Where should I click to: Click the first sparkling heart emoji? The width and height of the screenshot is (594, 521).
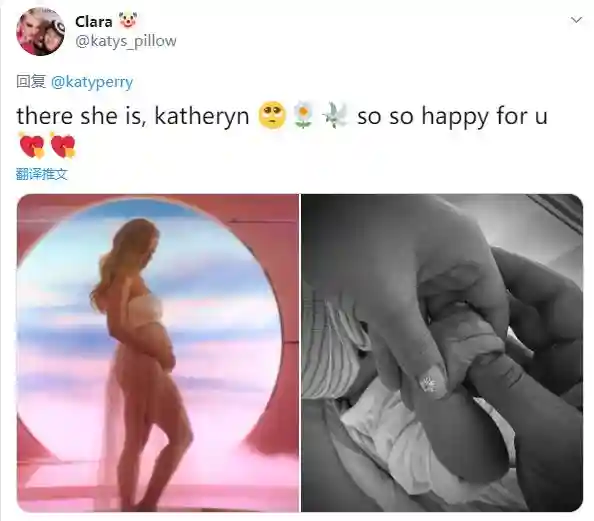tap(32, 146)
